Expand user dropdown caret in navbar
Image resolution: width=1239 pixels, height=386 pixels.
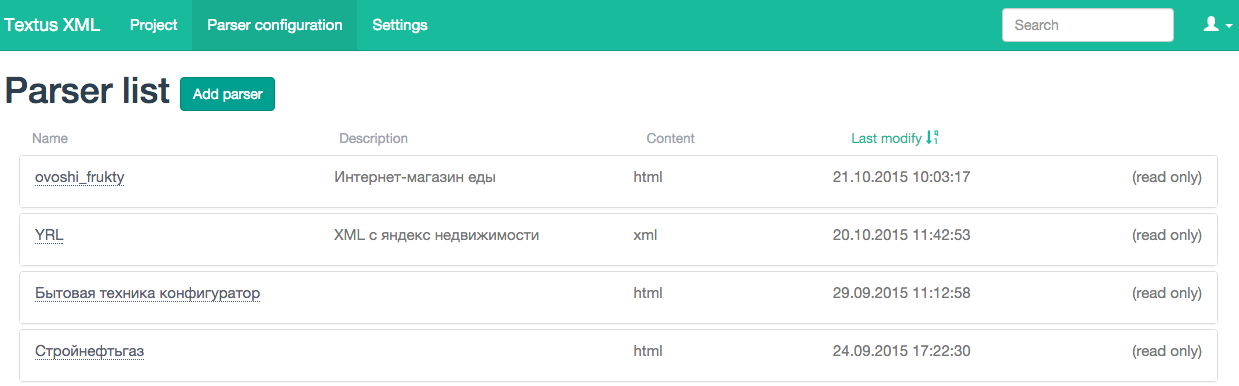click(x=1228, y=27)
